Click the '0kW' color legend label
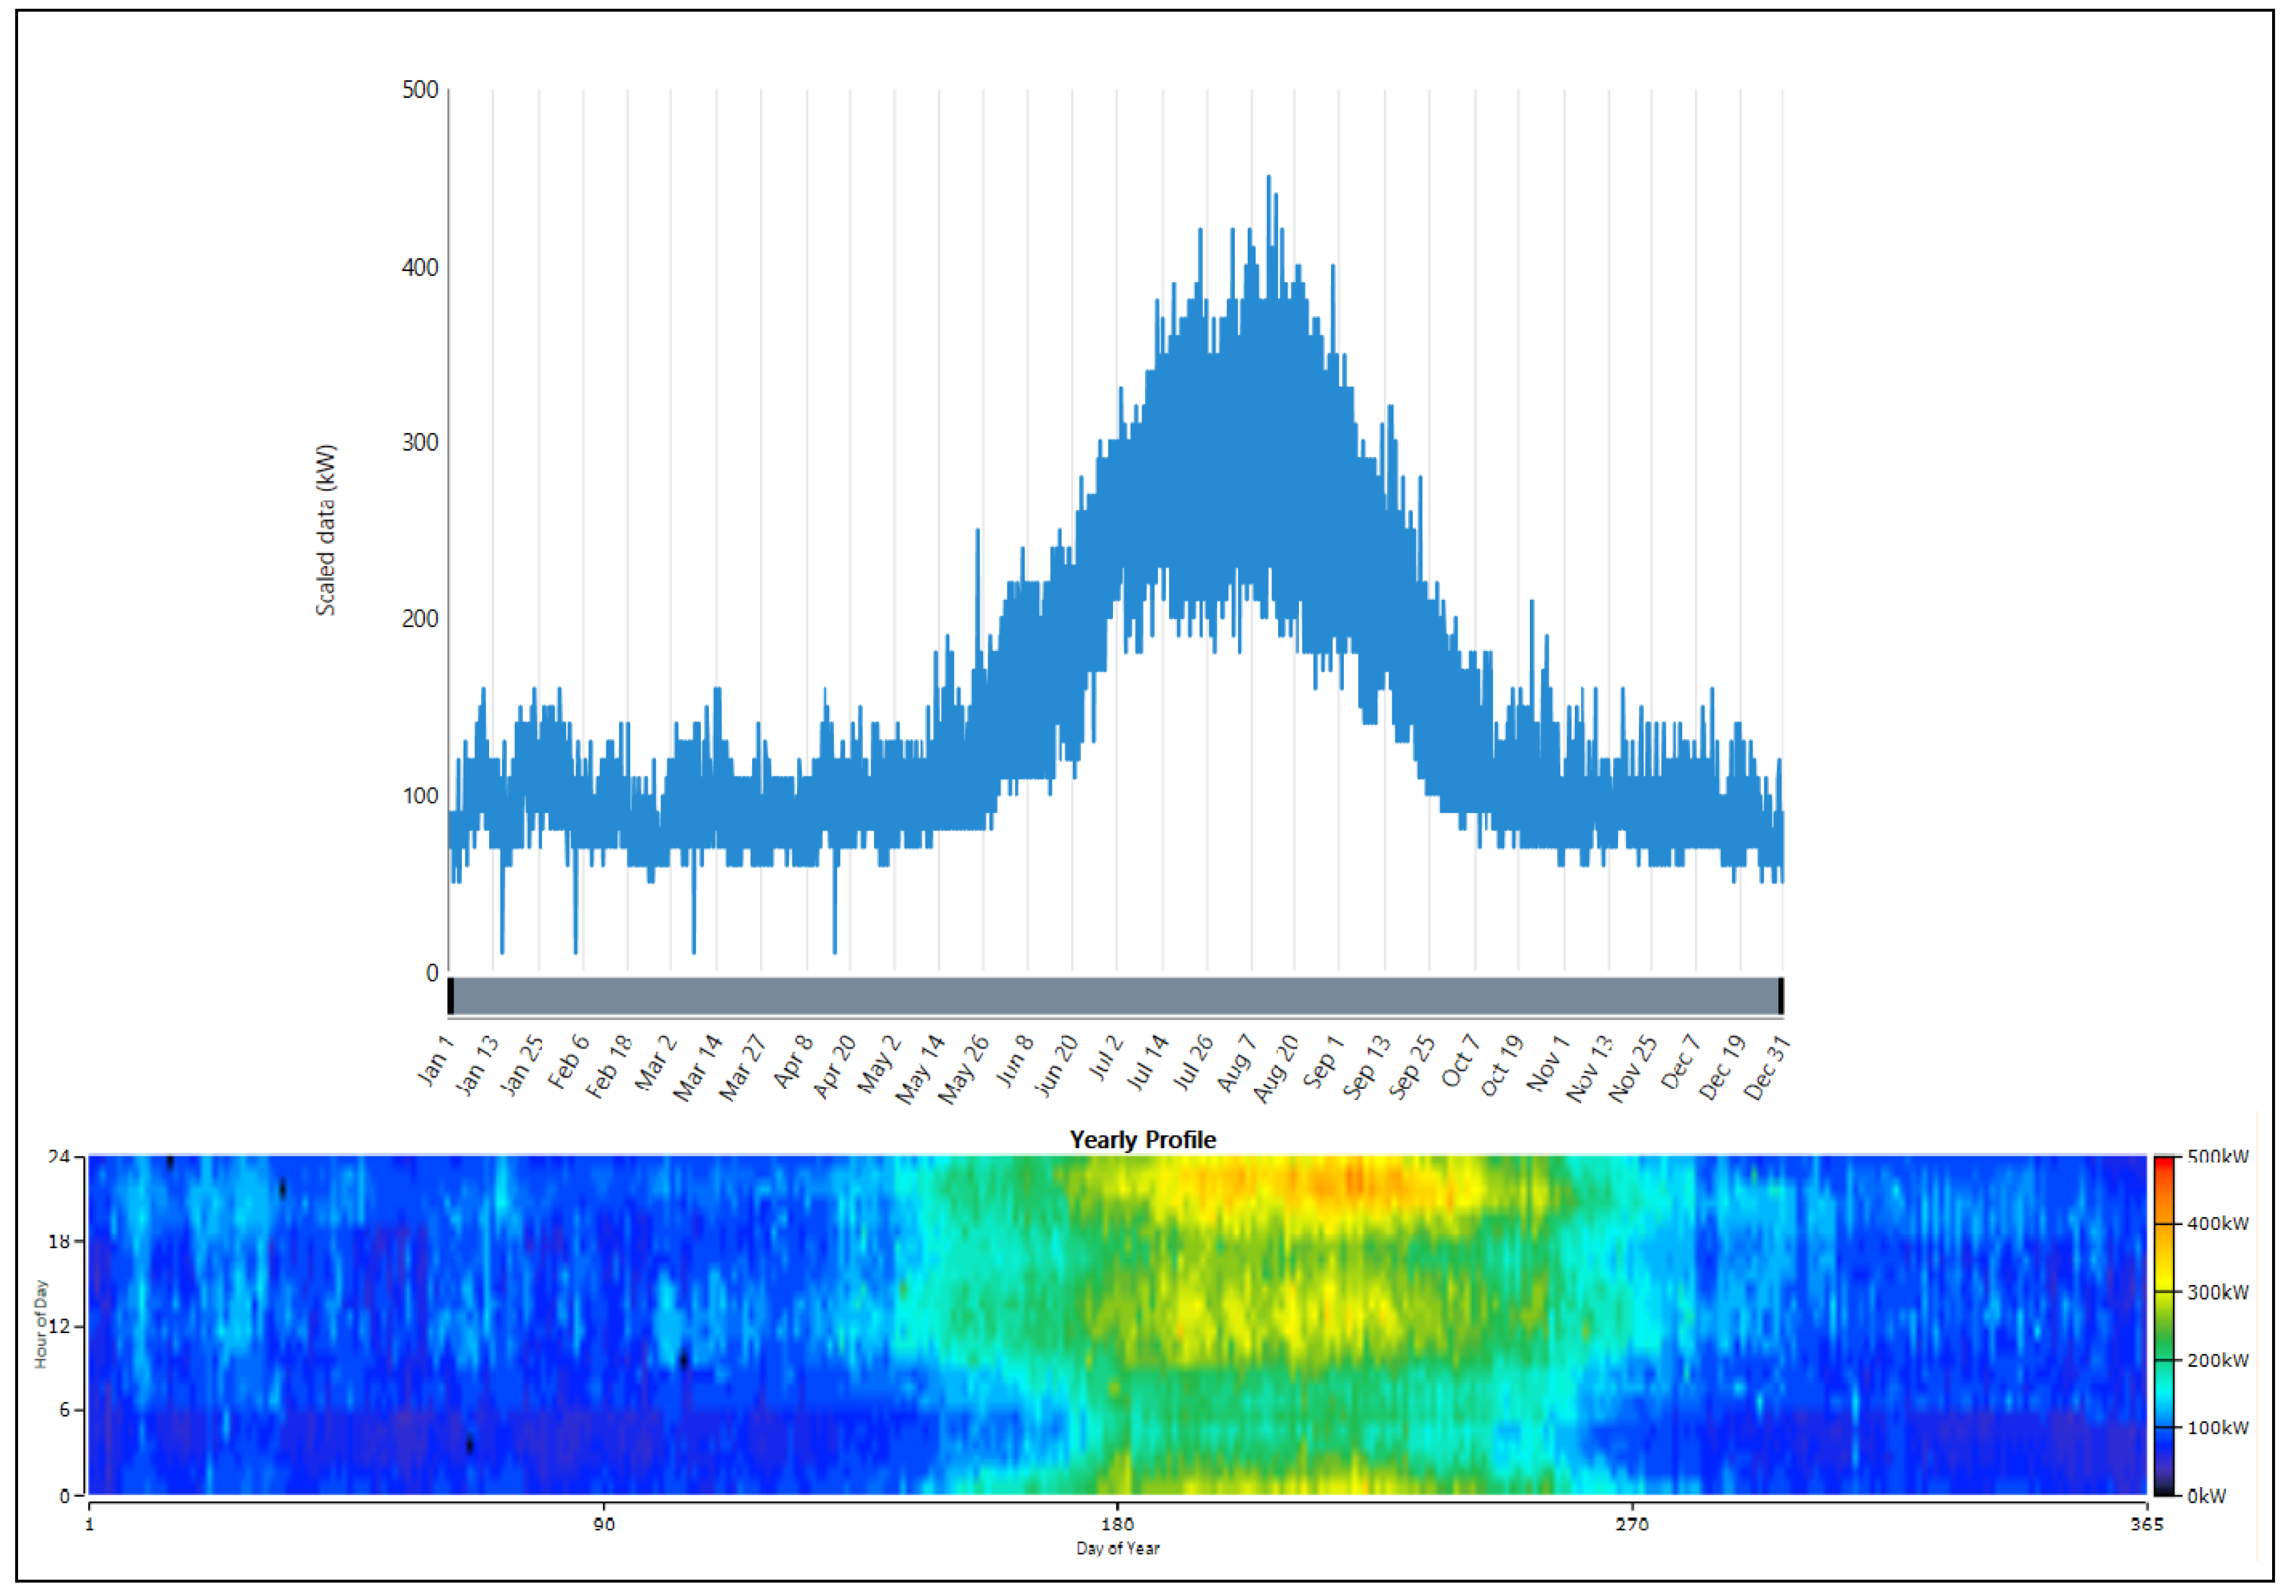 (x=2206, y=1496)
